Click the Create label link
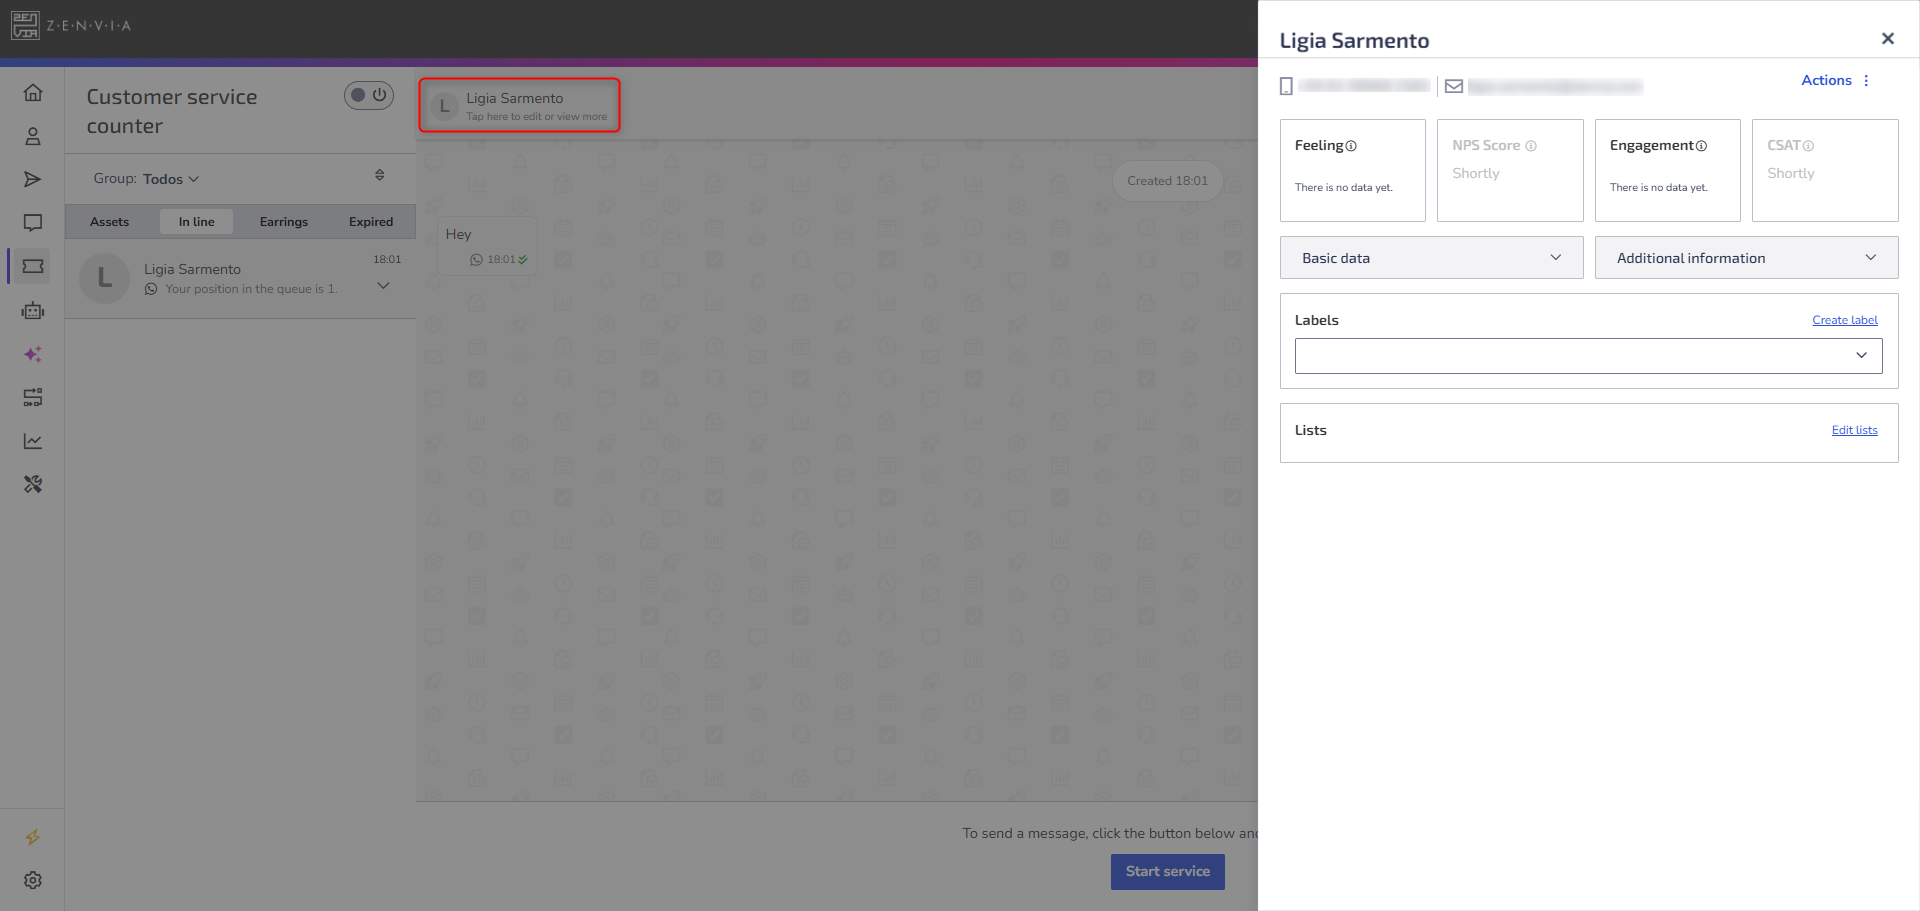Screen dimensions: 1920x911 click(x=1844, y=320)
